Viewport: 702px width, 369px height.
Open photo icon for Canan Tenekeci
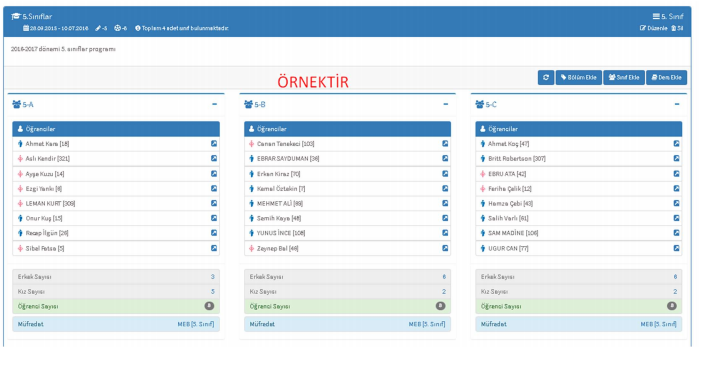(445, 144)
